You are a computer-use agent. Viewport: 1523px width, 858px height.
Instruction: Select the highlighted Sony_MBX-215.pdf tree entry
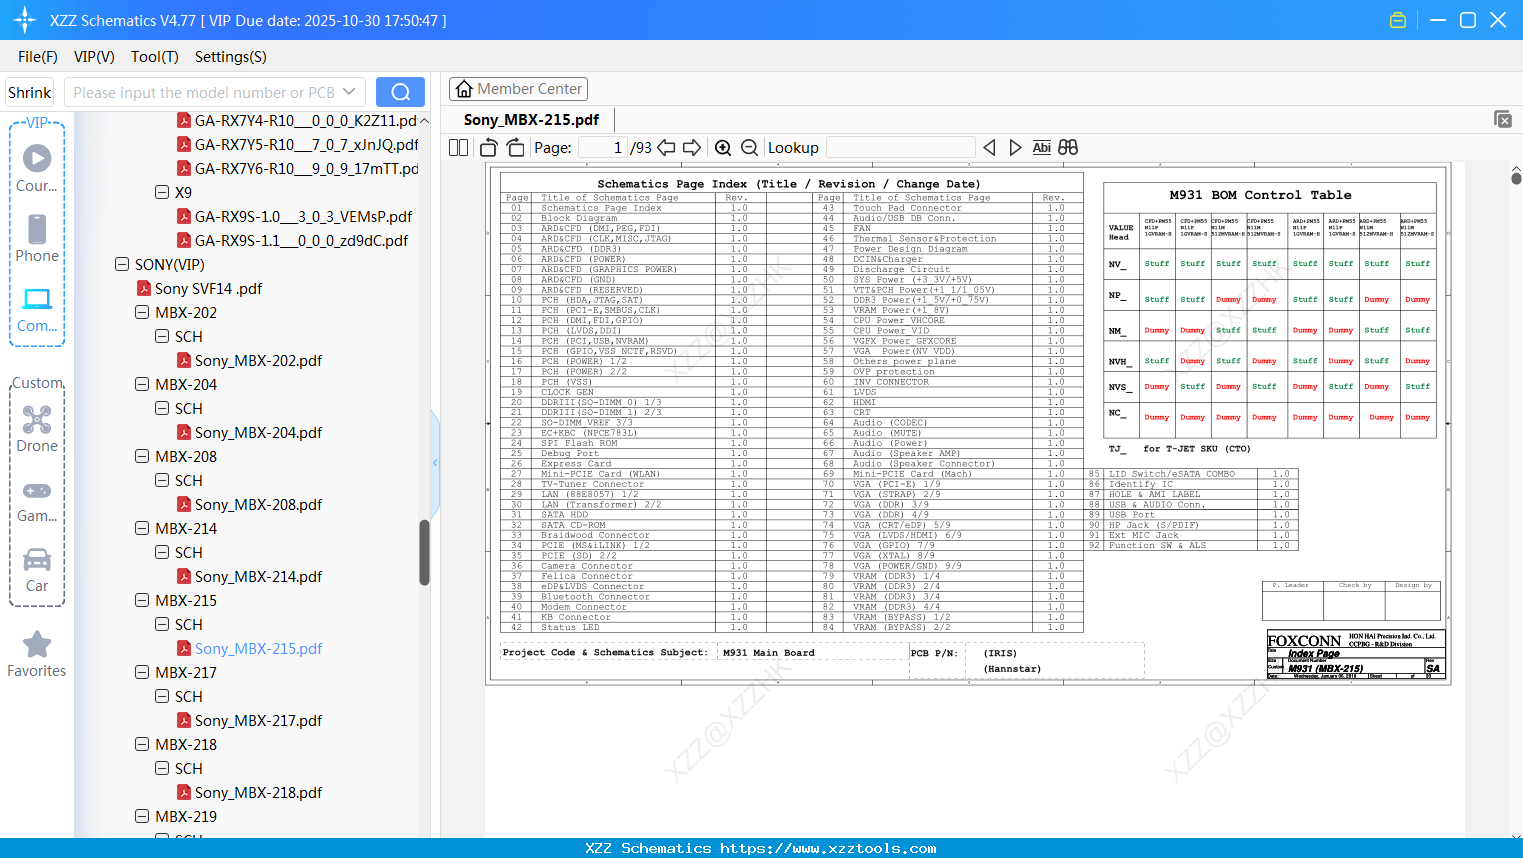tap(258, 648)
